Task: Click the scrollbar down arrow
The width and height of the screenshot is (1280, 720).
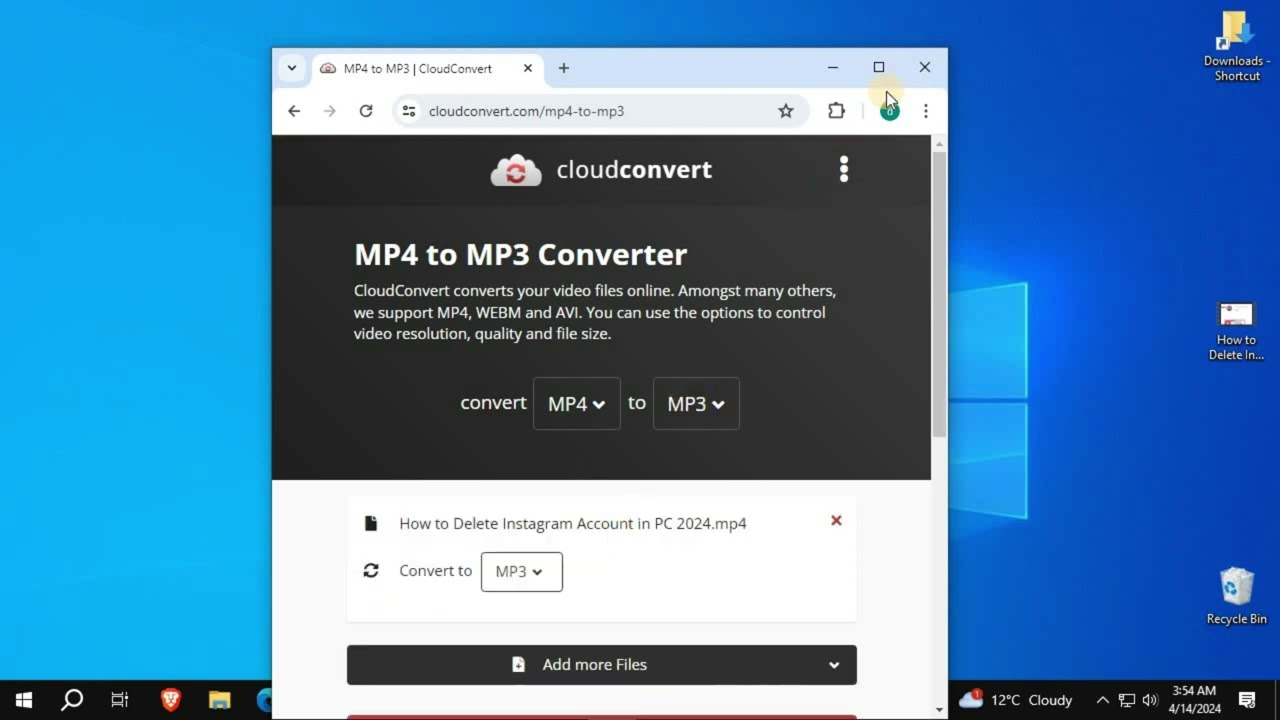Action: (x=939, y=710)
